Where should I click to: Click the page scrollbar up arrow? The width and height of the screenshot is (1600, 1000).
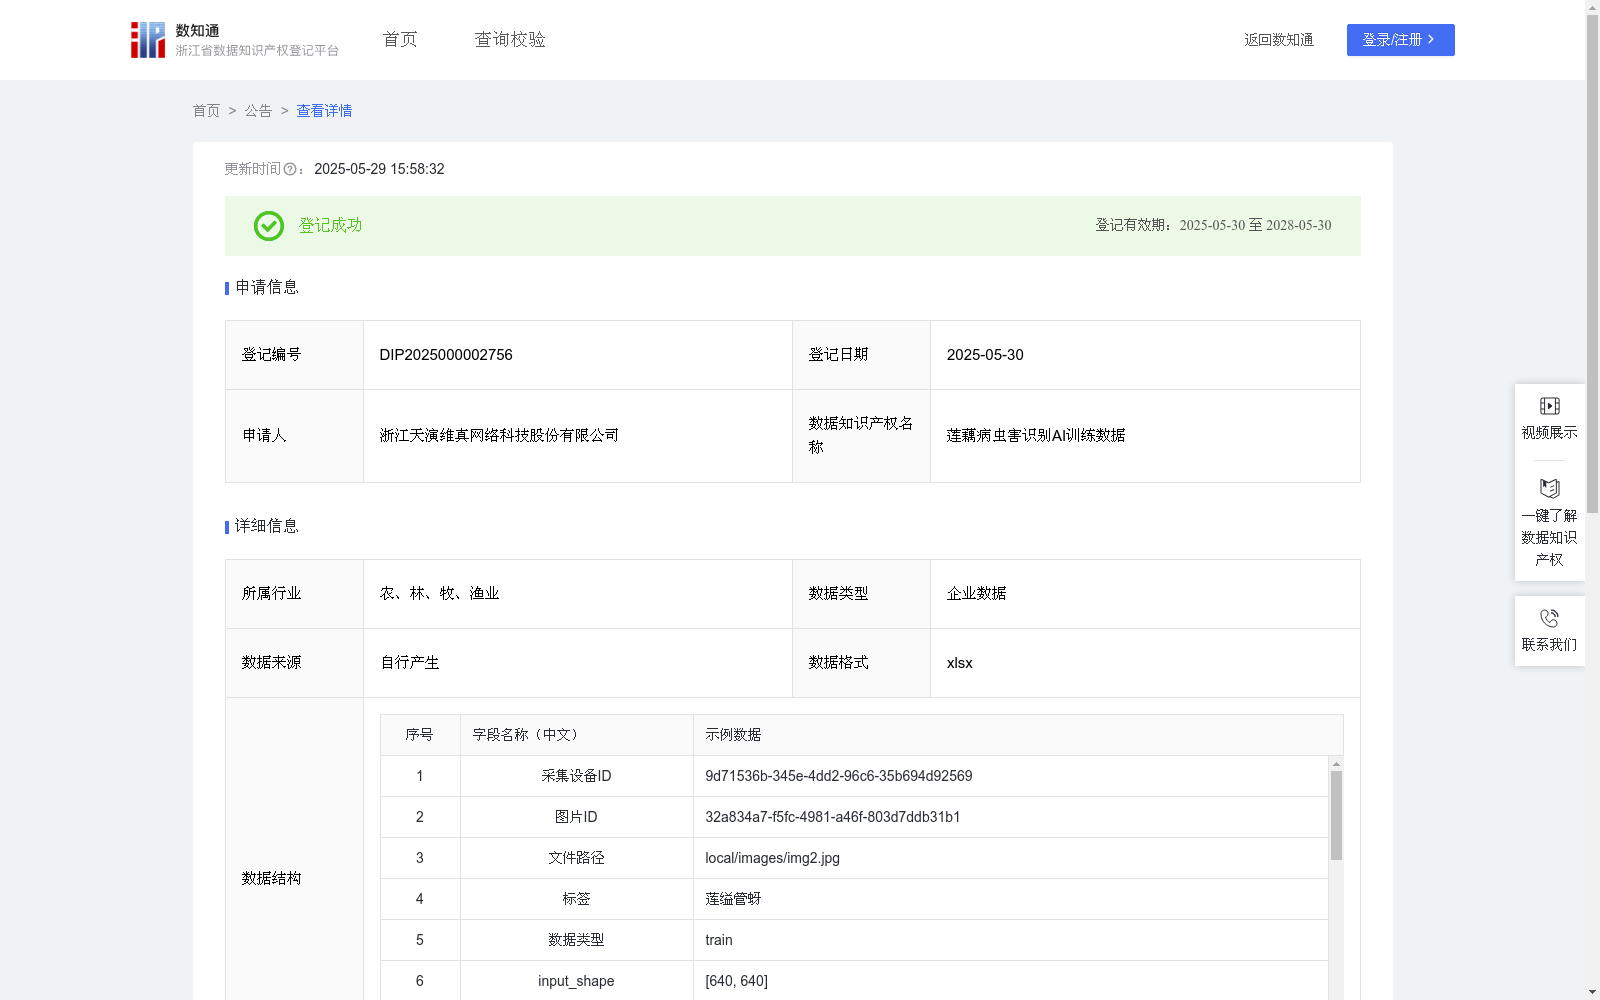(x=1593, y=6)
